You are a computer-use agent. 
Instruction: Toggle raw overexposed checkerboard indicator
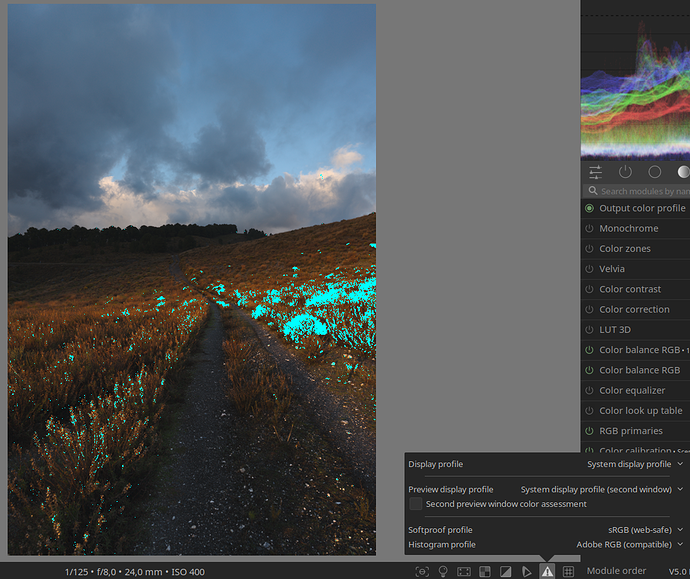485,571
